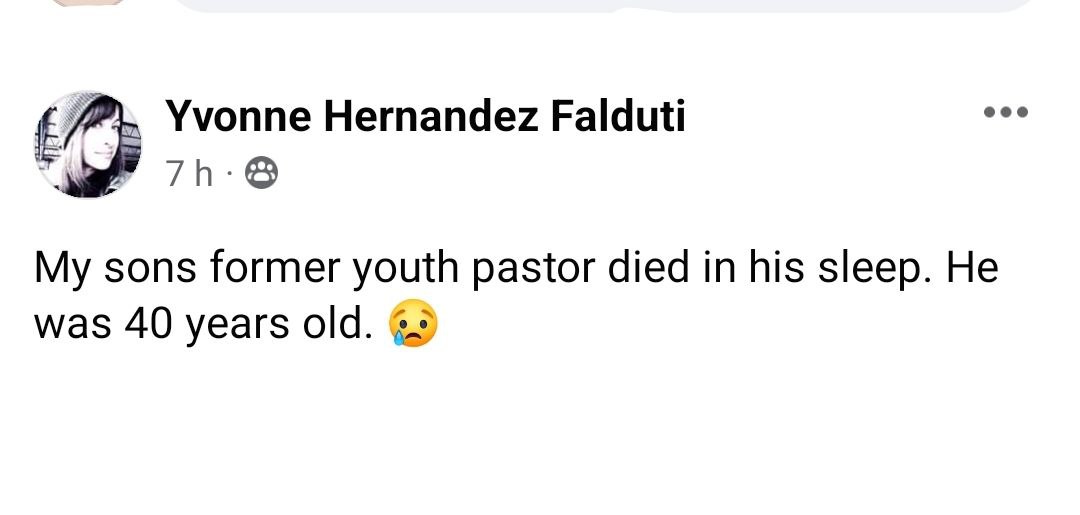Open Yvonne's profile picture
Viewport: 1080px width, 515px height.
pos(88,145)
